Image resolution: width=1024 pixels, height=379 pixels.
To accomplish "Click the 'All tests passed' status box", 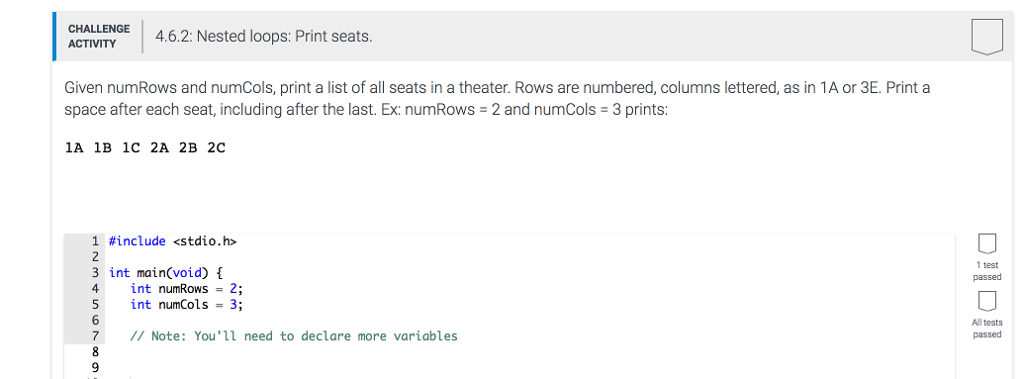I will point(987,301).
